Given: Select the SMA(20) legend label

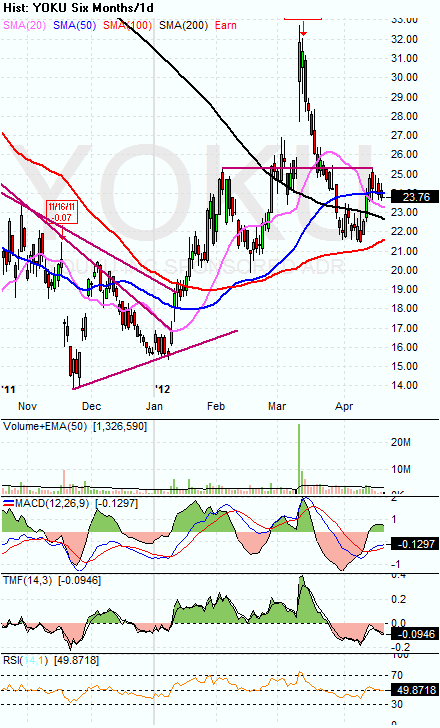Looking at the screenshot, I should point(25,25).
